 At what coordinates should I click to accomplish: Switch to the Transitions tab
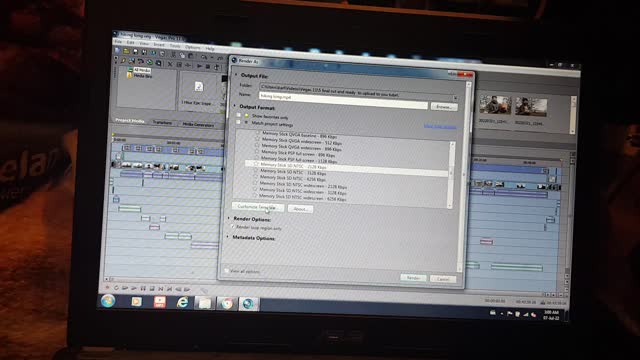tap(162, 122)
